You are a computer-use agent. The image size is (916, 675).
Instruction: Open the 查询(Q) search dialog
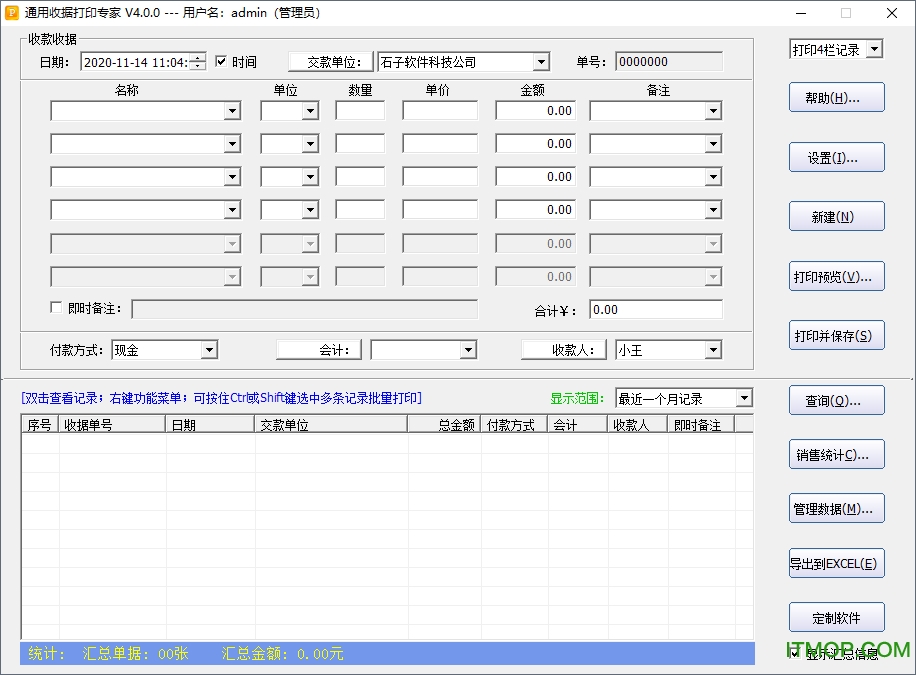836,399
